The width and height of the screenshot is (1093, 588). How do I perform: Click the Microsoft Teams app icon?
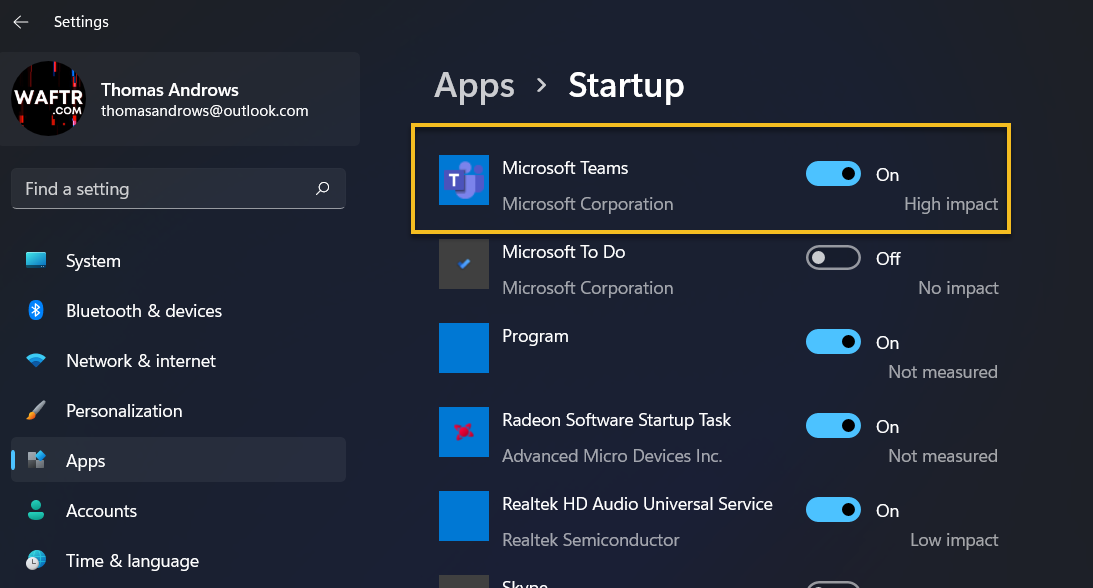pyautogui.click(x=464, y=180)
